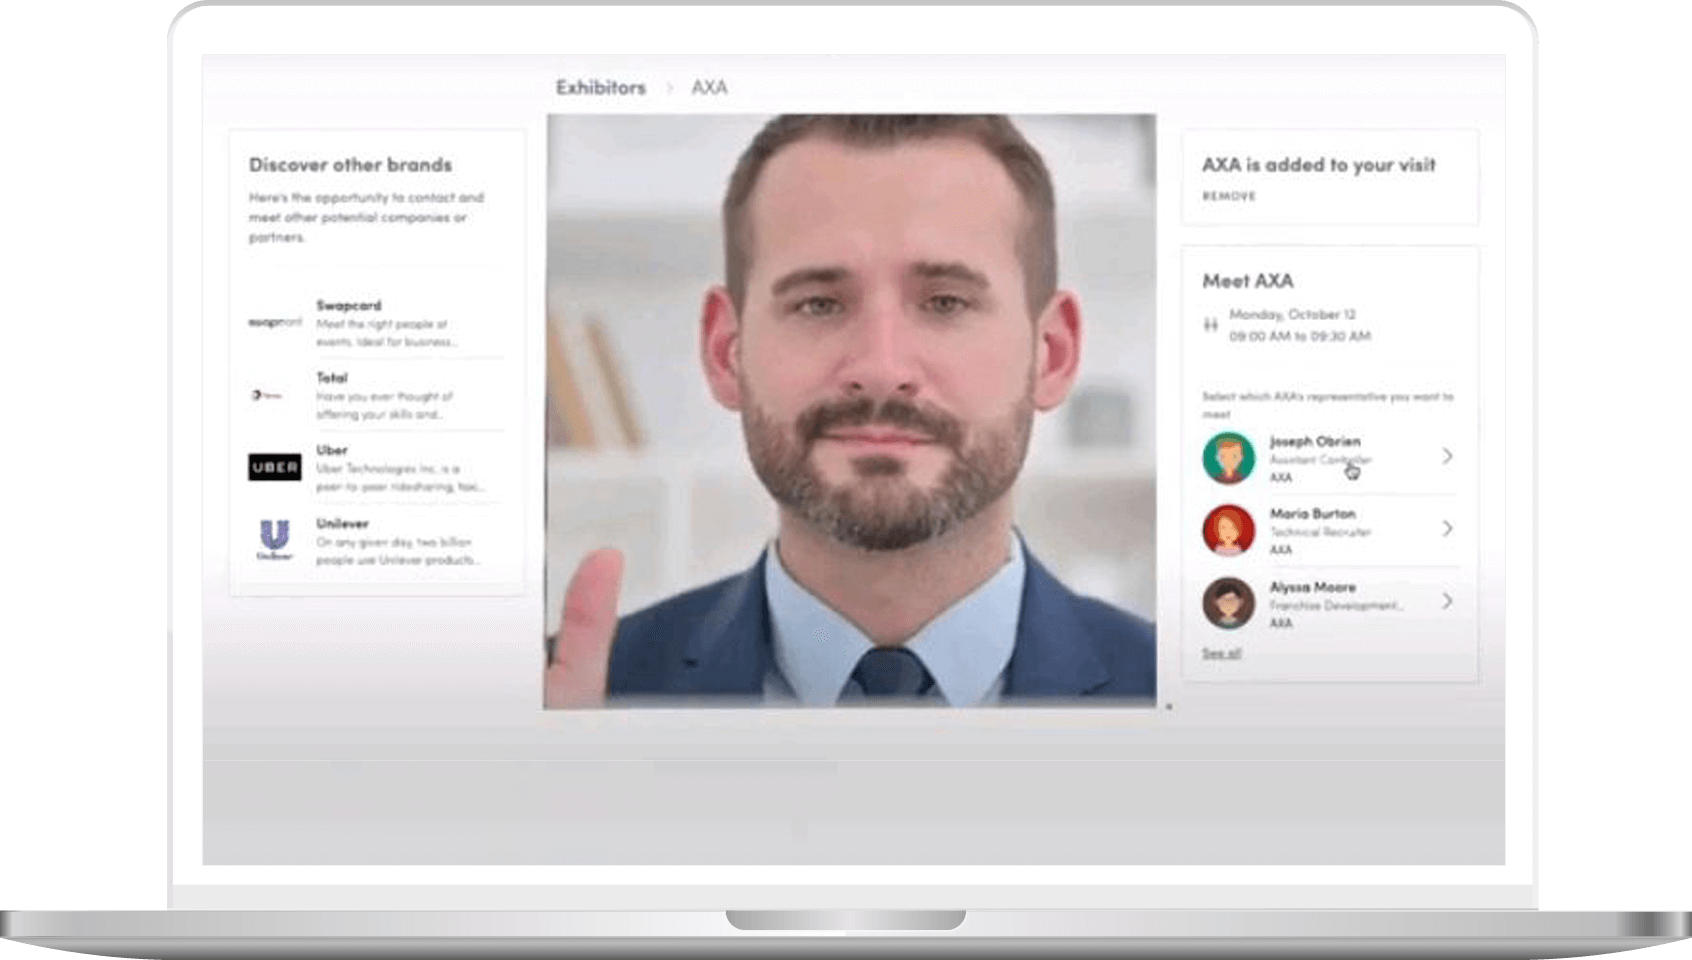Click the breadcrumb separator arrow
The image size is (1692, 960).
(x=669, y=88)
